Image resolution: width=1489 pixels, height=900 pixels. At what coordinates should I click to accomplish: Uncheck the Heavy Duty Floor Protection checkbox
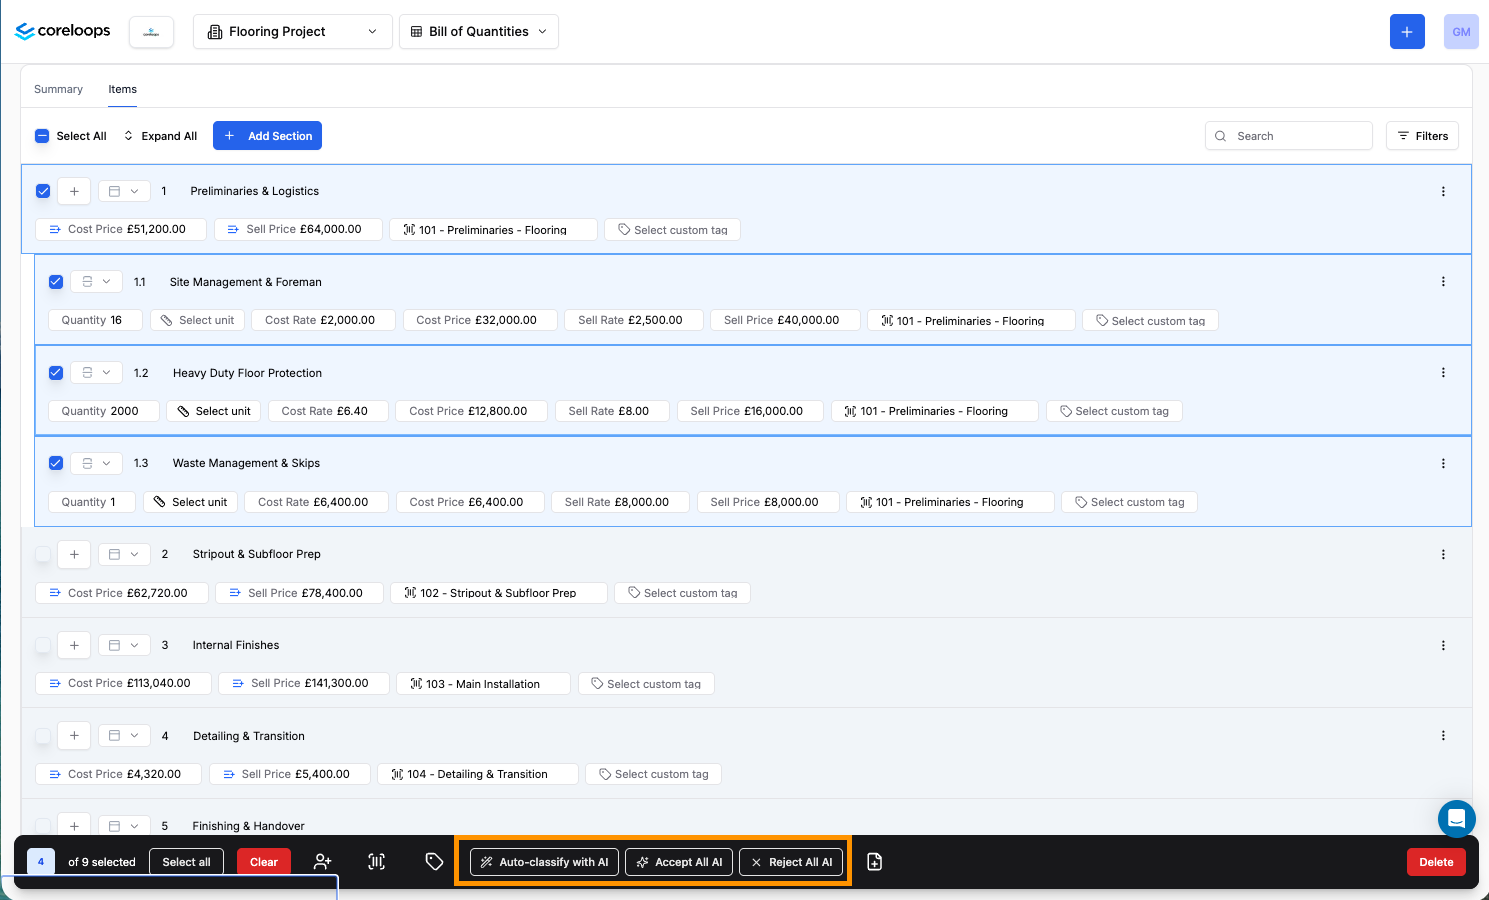coord(56,373)
